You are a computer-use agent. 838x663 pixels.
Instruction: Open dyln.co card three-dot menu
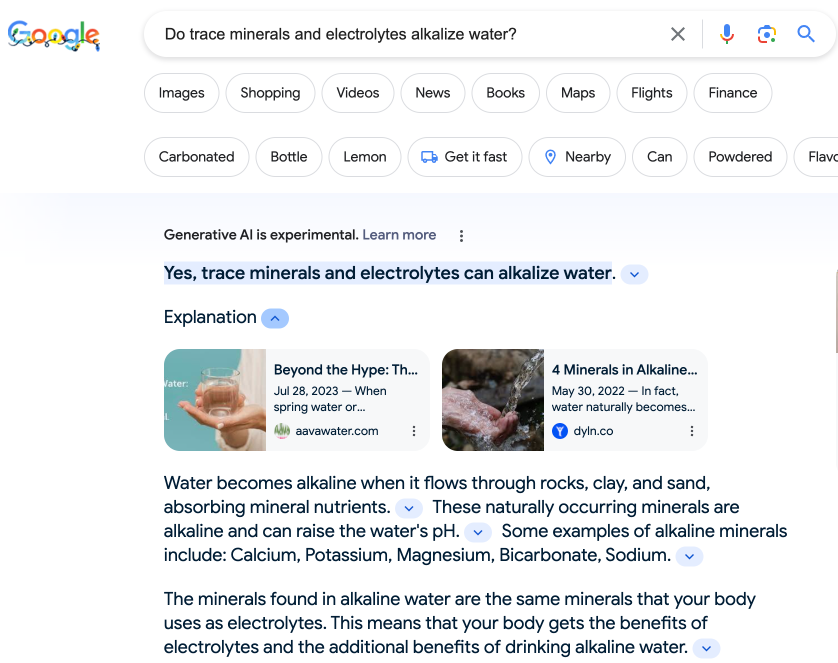(x=692, y=431)
